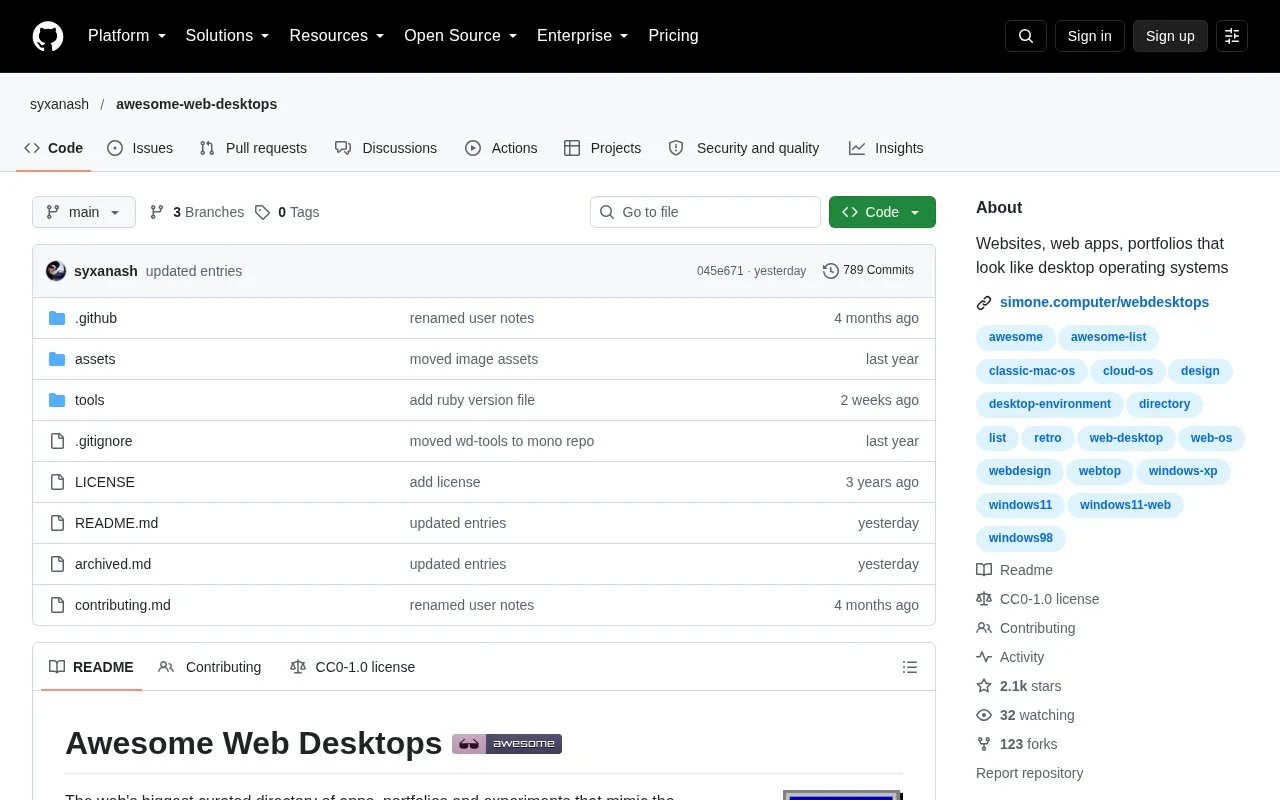Click the LICENSE file icon
The image size is (1280, 800).
57,482
